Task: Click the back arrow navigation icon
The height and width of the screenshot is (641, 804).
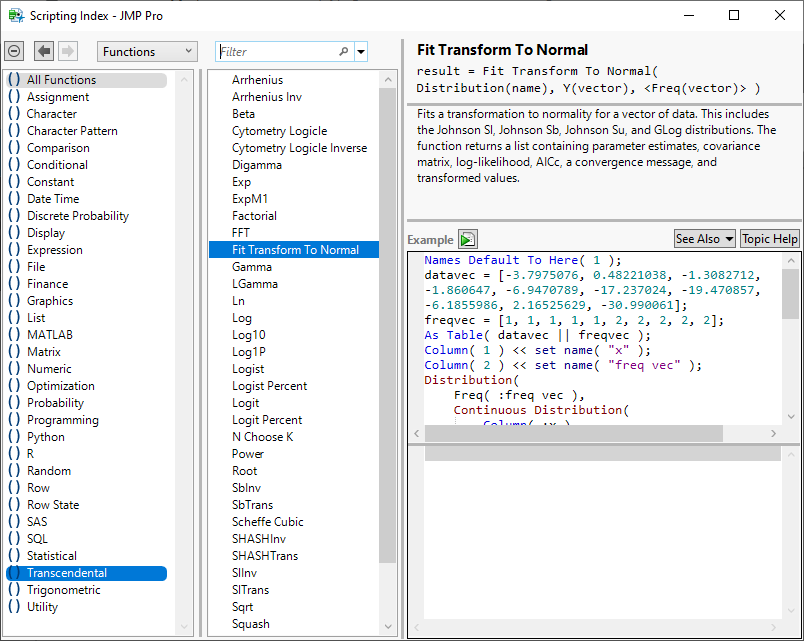Action: (x=44, y=51)
